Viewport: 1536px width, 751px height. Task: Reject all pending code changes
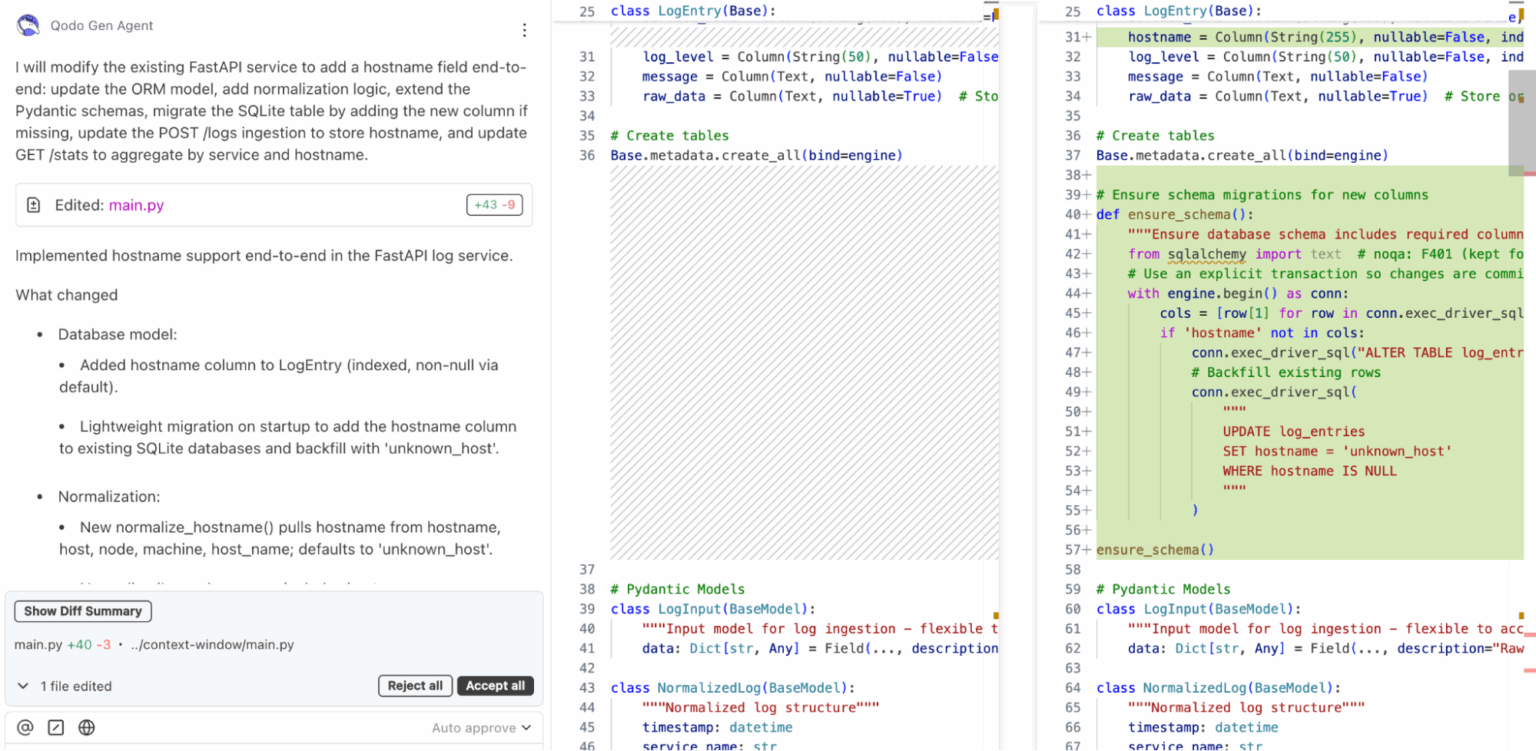415,686
